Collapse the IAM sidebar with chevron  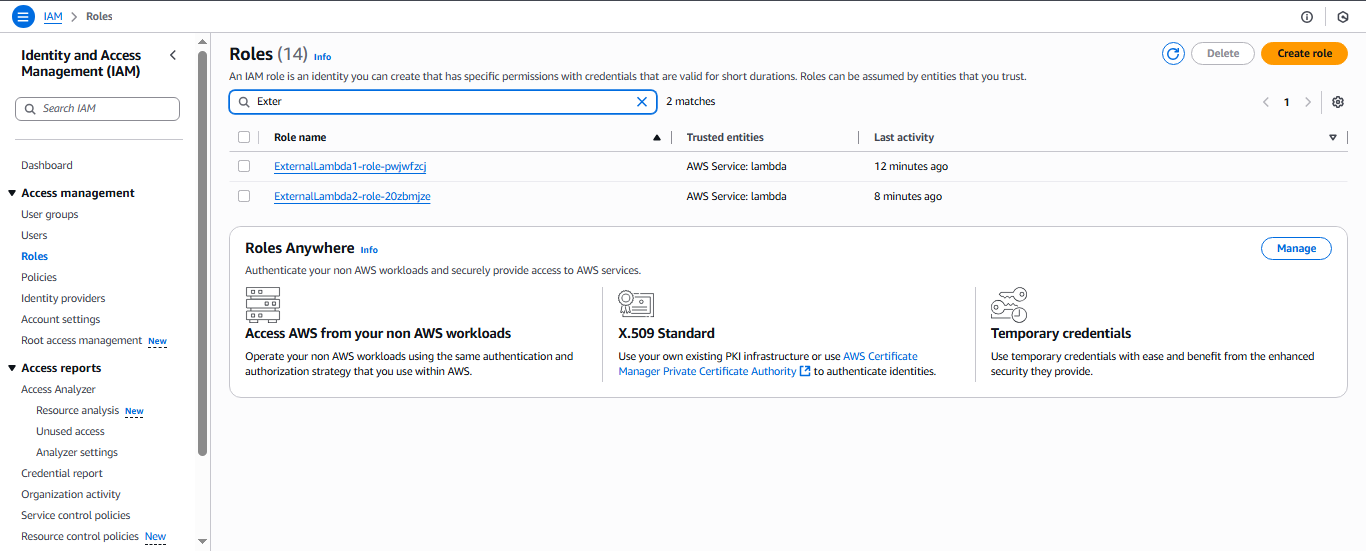173,56
